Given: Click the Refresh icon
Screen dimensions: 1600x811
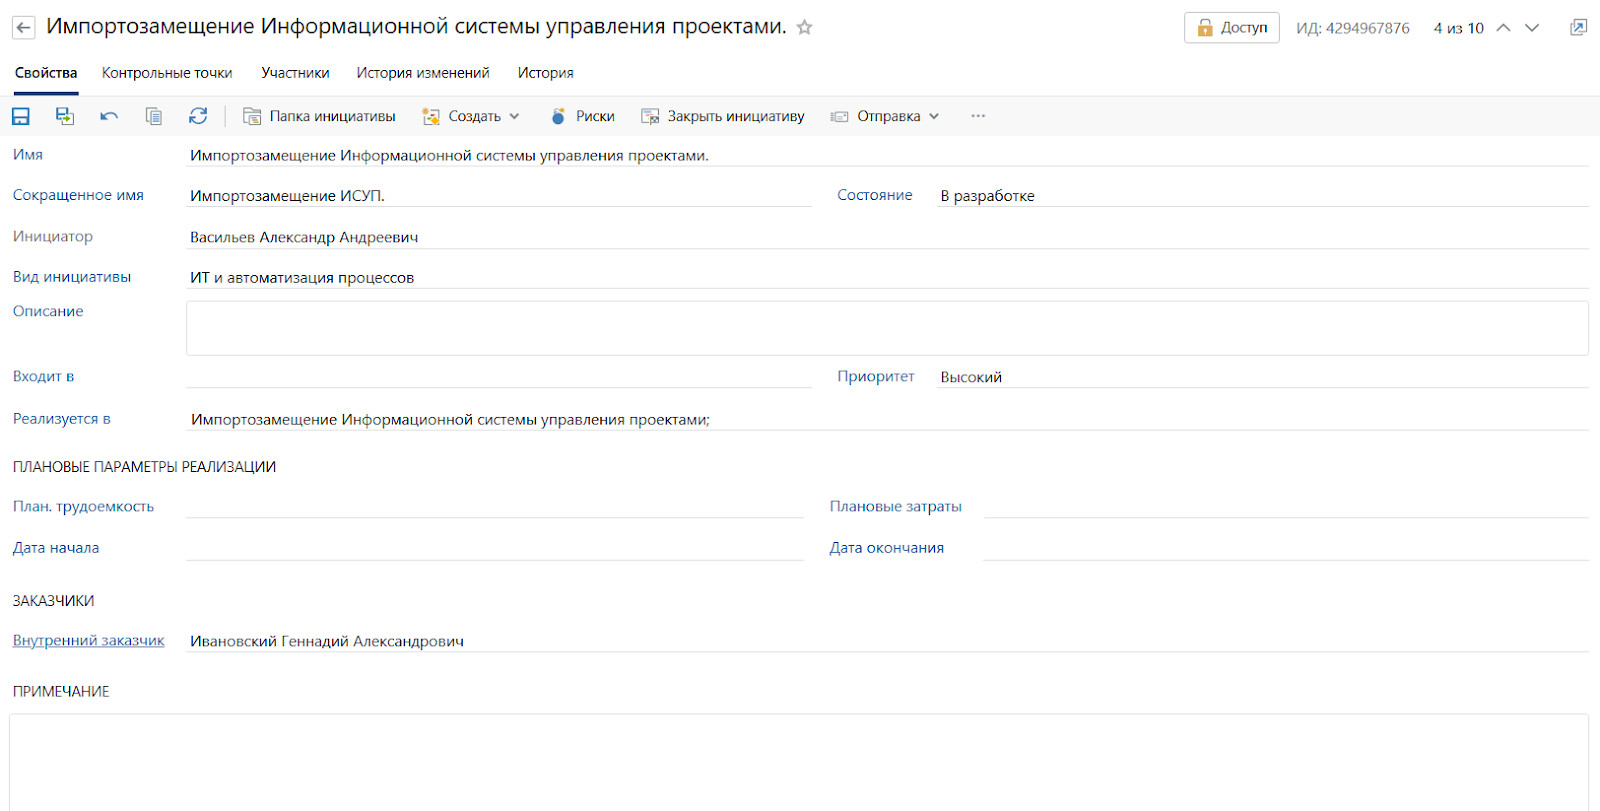Looking at the screenshot, I should pyautogui.click(x=198, y=116).
